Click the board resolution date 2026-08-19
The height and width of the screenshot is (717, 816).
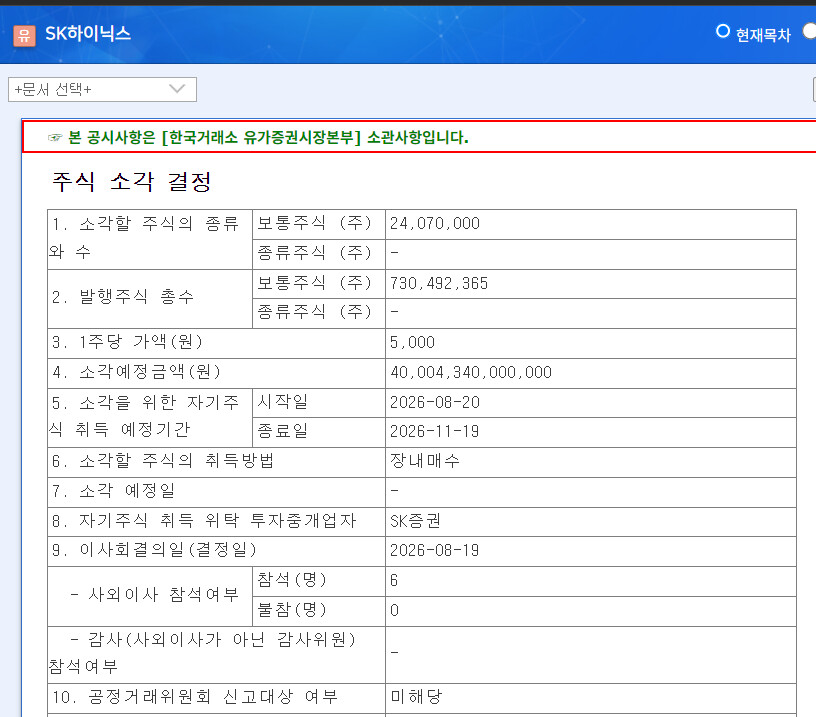[x=435, y=550]
